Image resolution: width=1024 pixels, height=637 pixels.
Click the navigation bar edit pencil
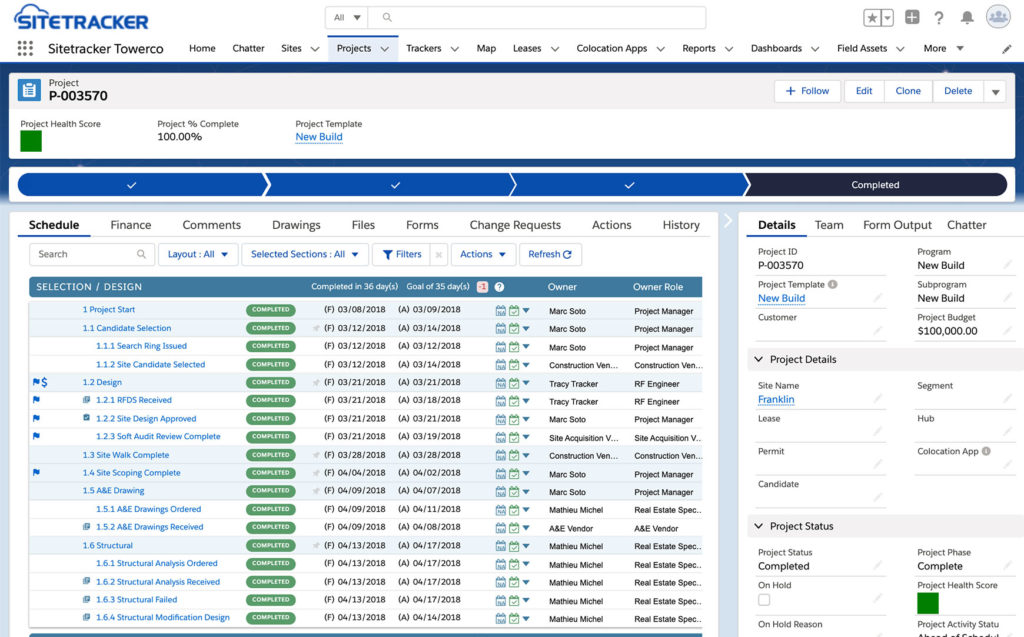pyautogui.click(x=1006, y=49)
